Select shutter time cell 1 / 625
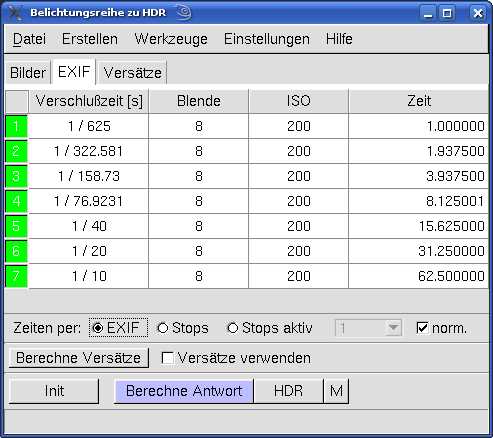This screenshot has width=493, height=438. [x=89, y=126]
